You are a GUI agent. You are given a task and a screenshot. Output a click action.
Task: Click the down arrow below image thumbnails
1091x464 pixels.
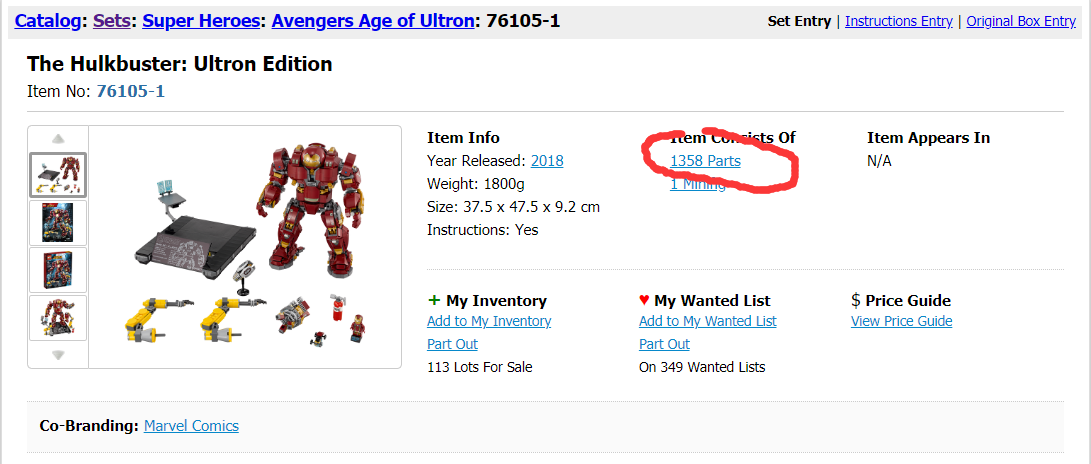(58, 355)
